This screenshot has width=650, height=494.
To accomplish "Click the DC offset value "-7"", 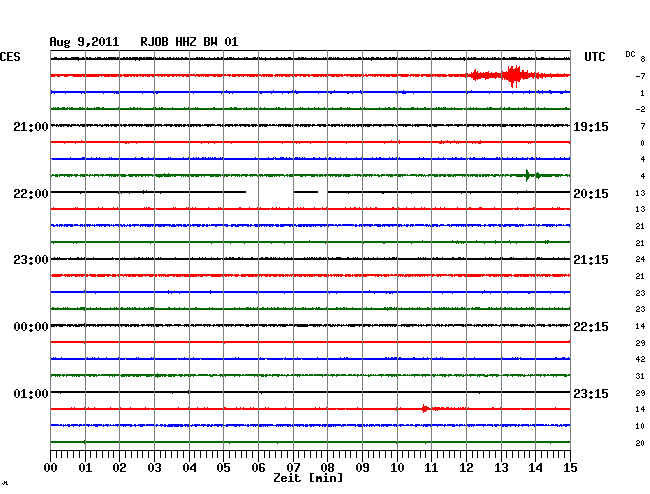I will [640, 76].
